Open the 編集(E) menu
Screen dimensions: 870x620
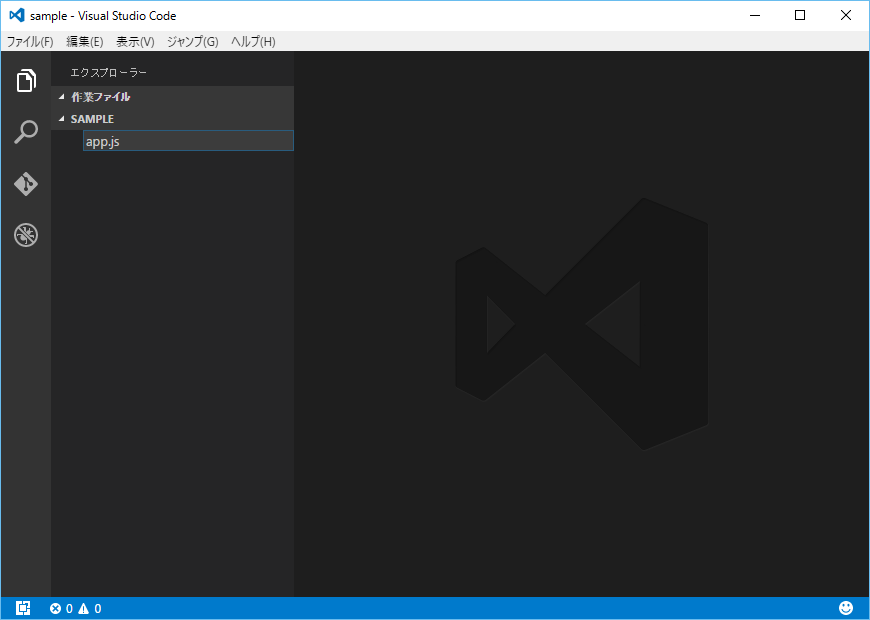[x=85, y=42]
